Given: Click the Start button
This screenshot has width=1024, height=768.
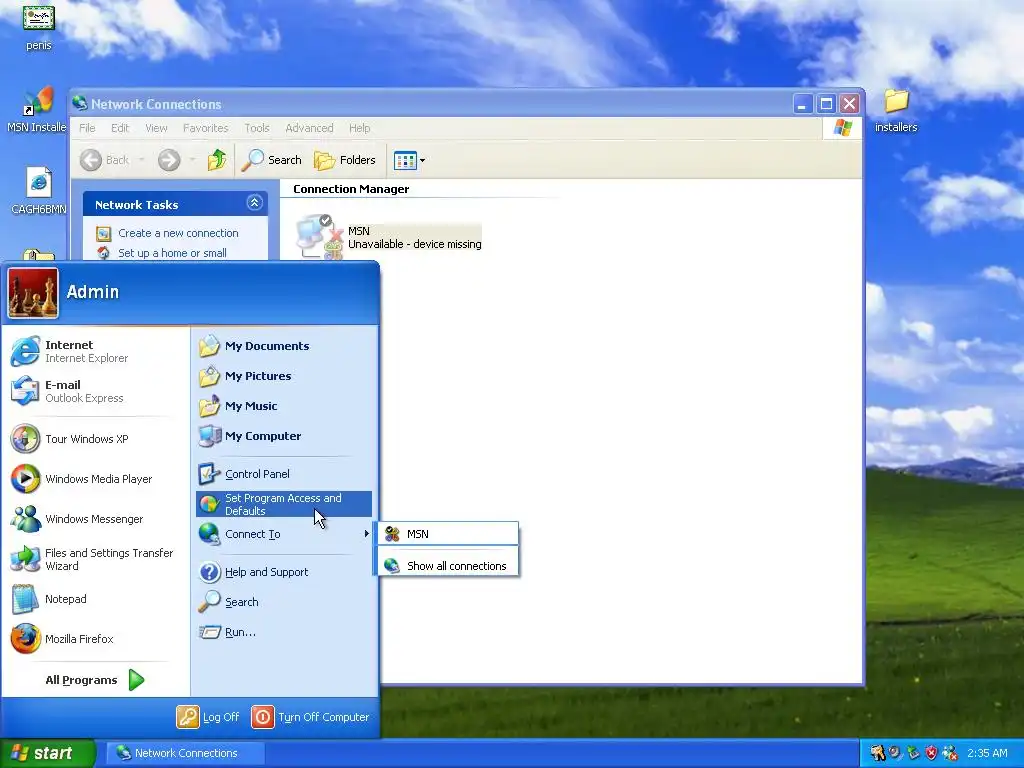Looking at the screenshot, I should (x=48, y=753).
